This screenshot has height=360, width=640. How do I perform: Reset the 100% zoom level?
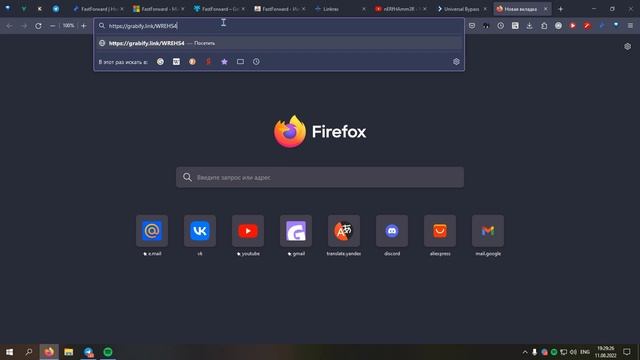[x=68, y=26]
